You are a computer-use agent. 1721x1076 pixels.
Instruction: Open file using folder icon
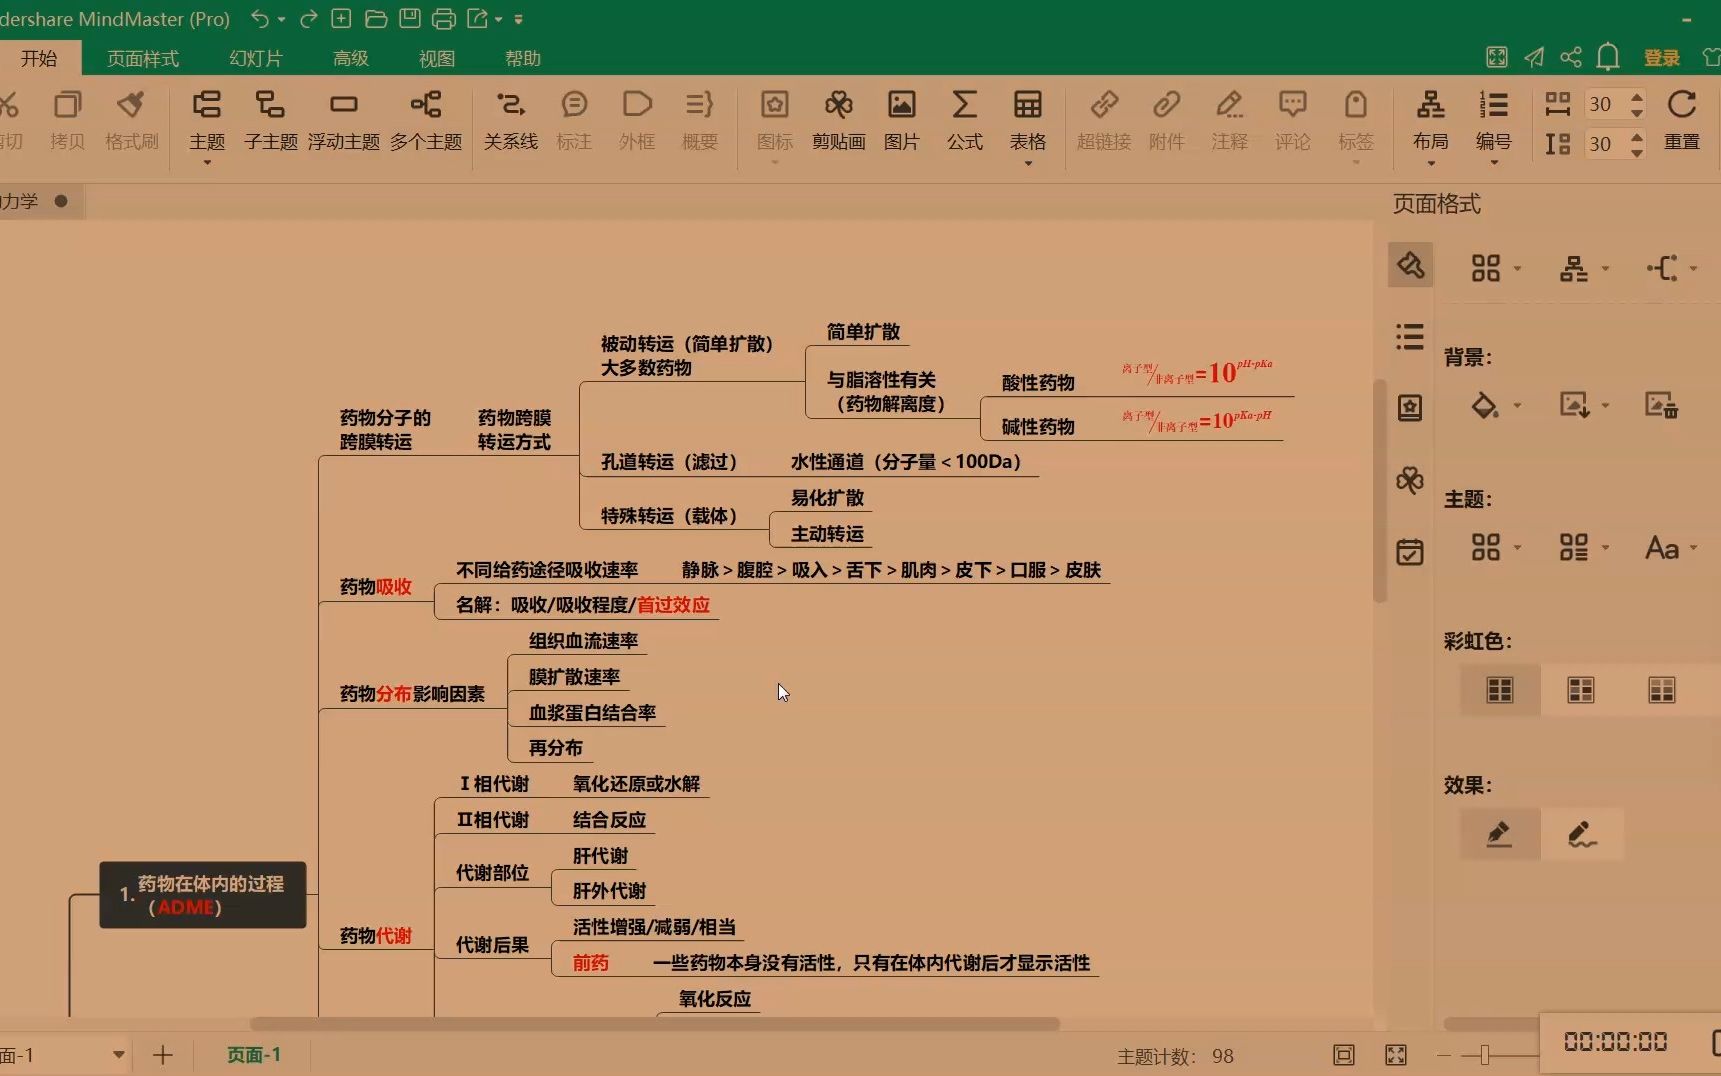click(x=376, y=18)
